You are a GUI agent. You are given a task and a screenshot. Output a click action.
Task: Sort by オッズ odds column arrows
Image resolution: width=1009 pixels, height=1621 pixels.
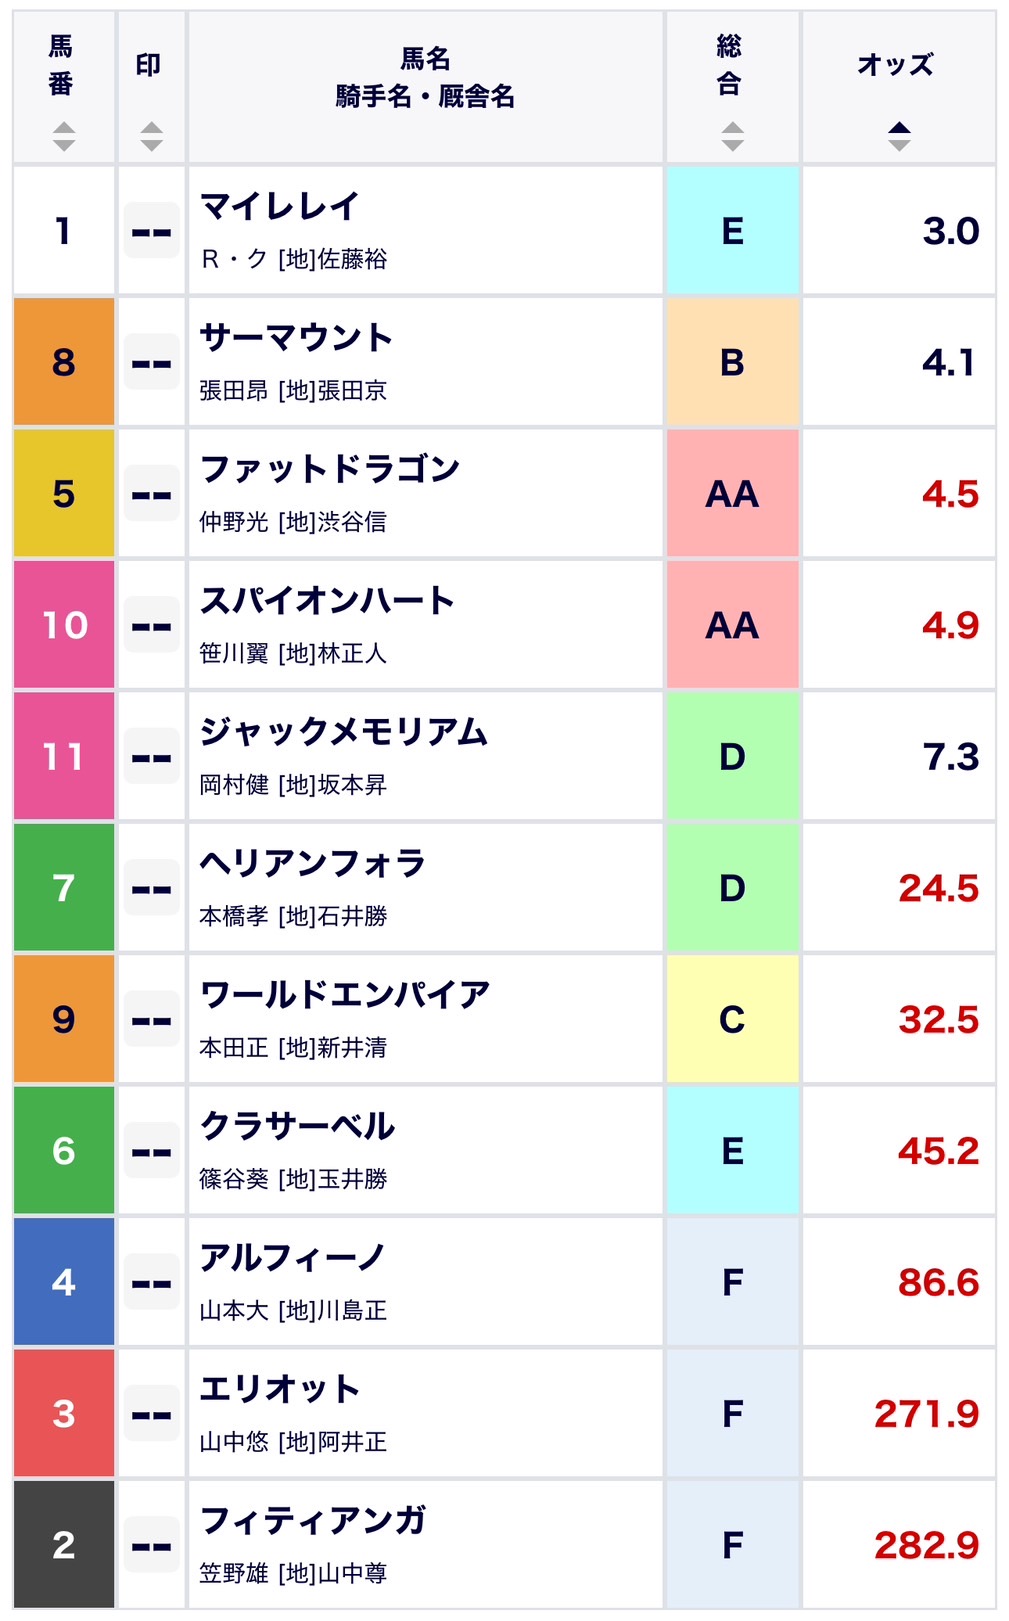tap(899, 136)
